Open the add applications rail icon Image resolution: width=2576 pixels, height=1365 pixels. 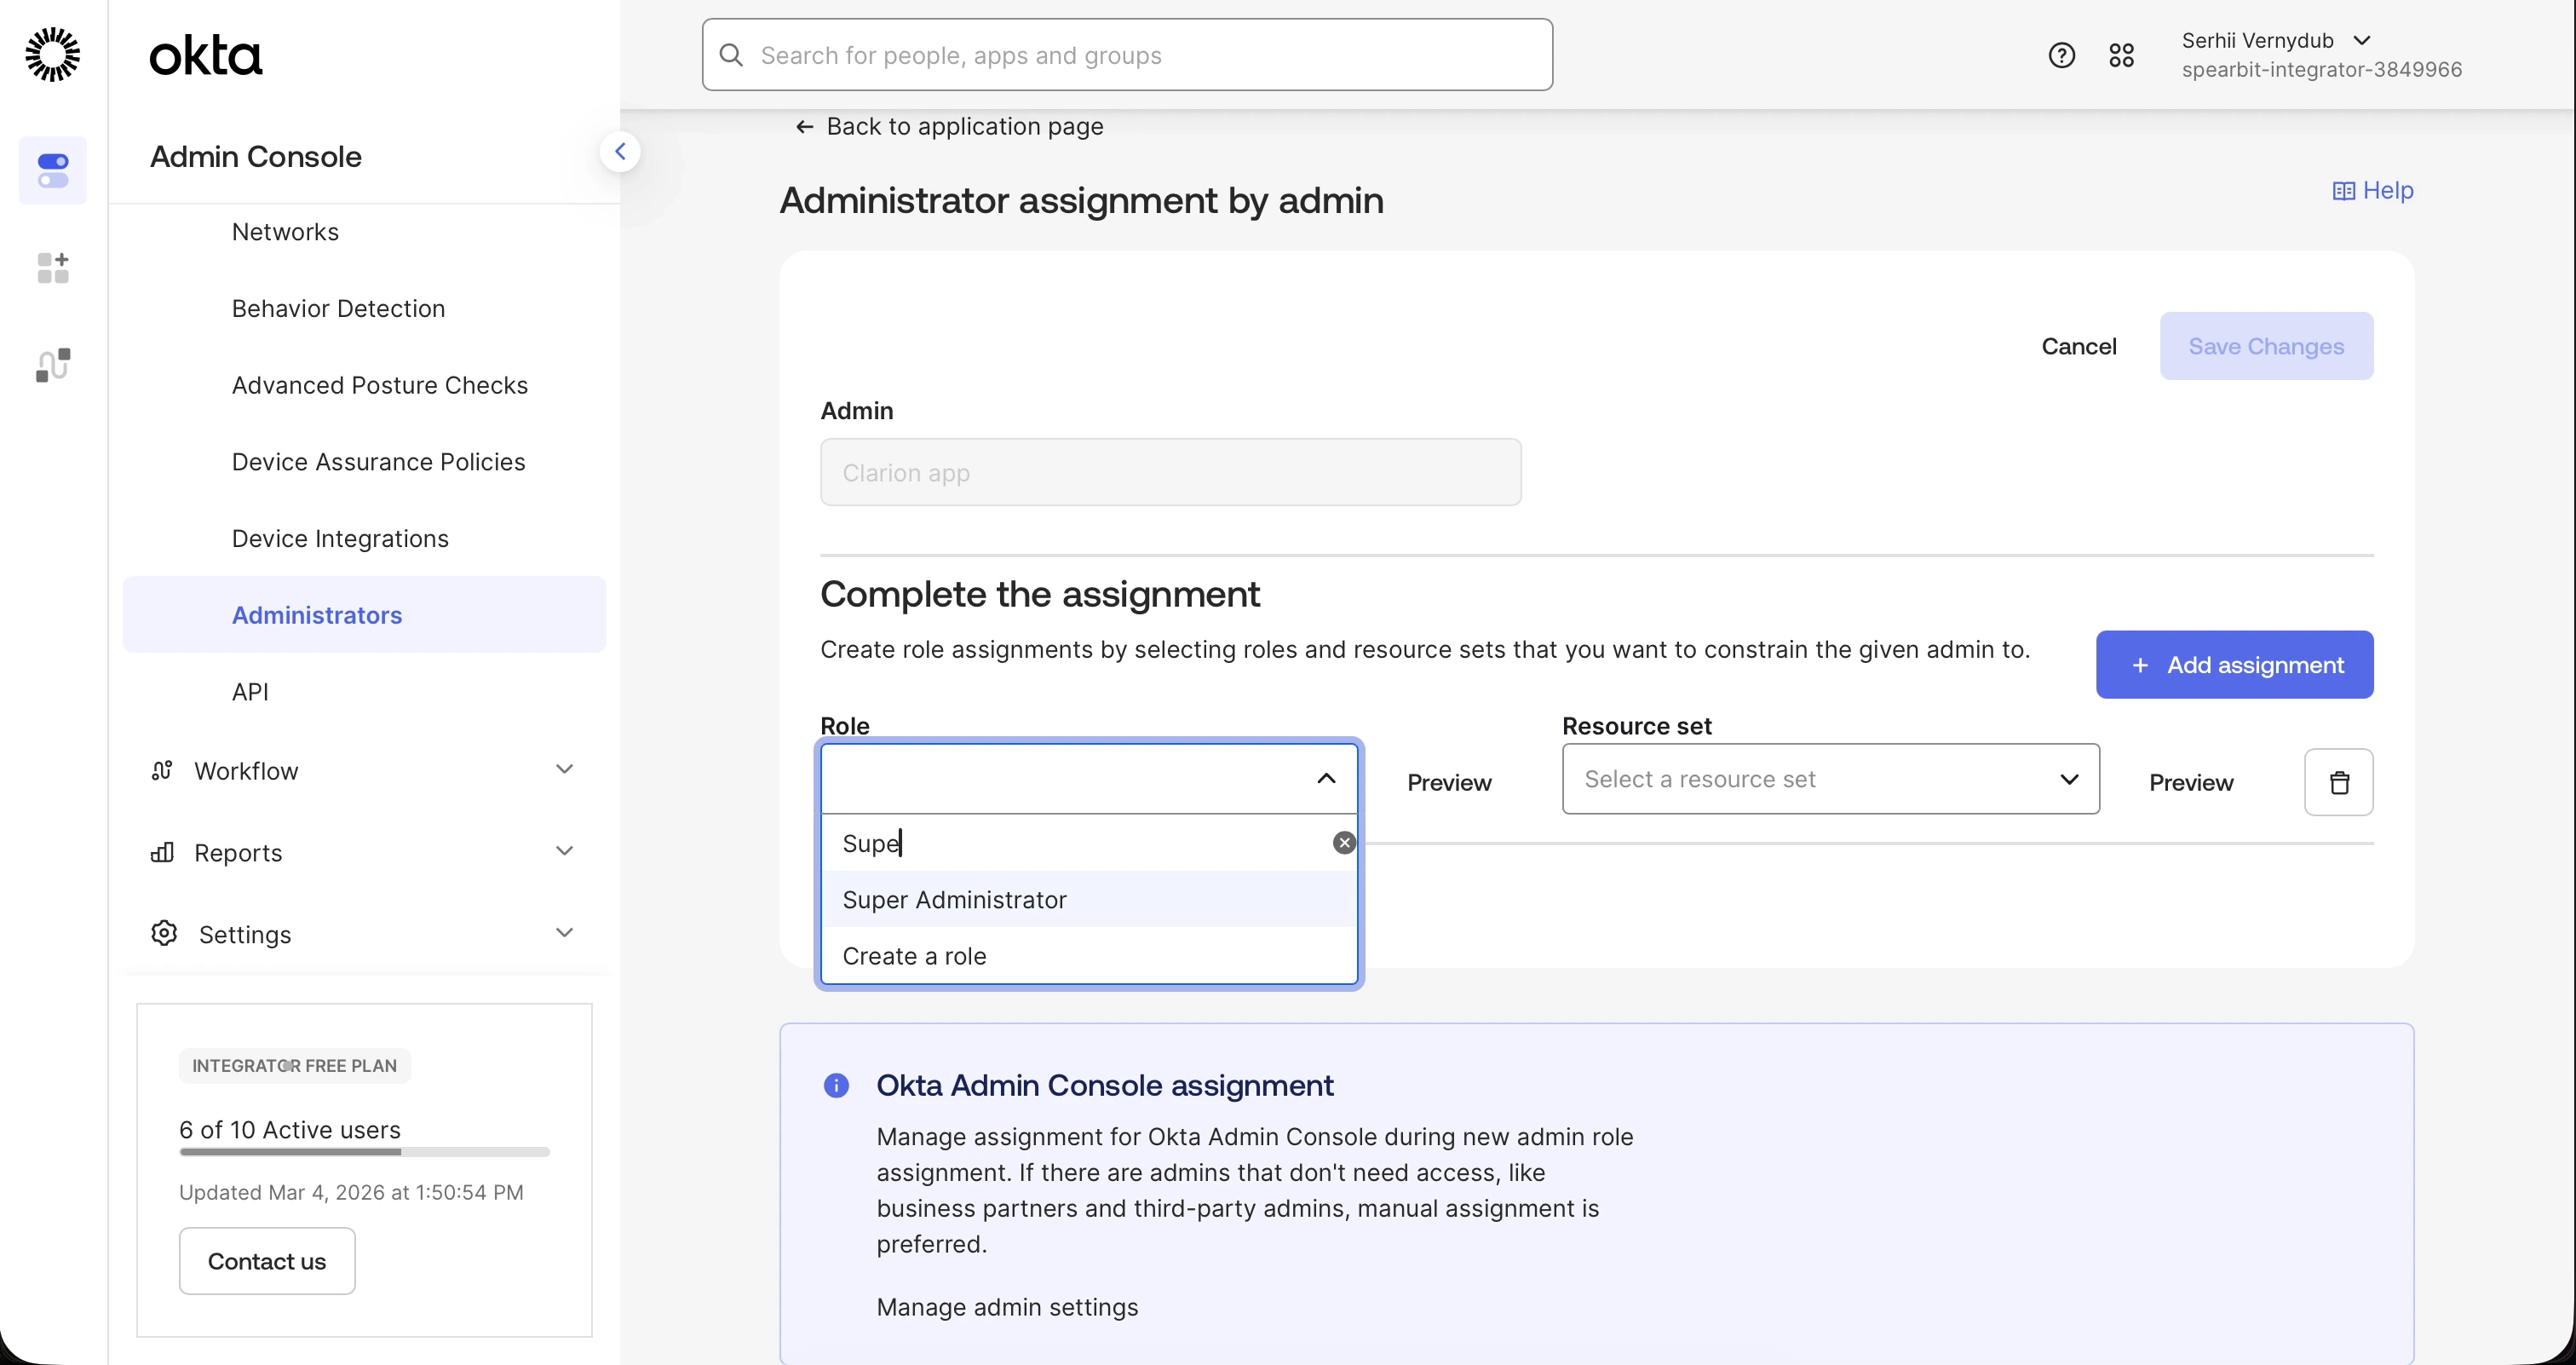[x=53, y=268]
